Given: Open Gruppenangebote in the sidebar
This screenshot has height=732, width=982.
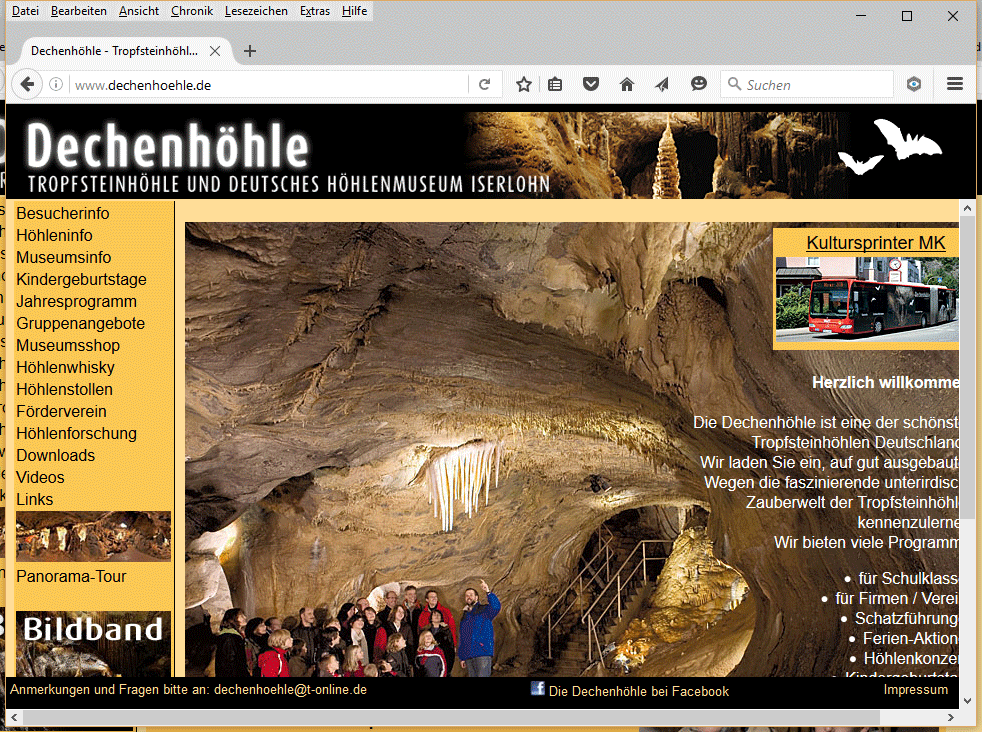Looking at the screenshot, I should (81, 323).
